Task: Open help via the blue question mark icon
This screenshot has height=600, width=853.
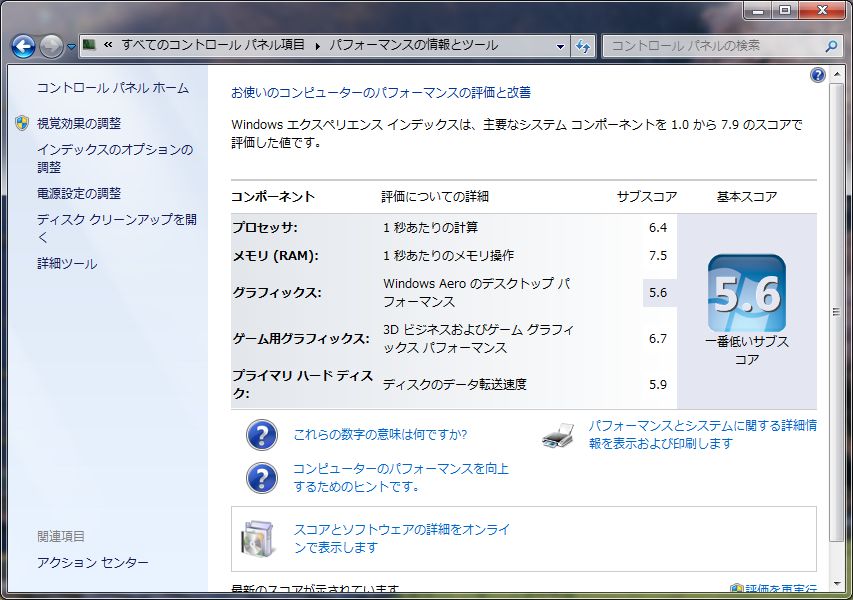Action: (x=818, y=75)
